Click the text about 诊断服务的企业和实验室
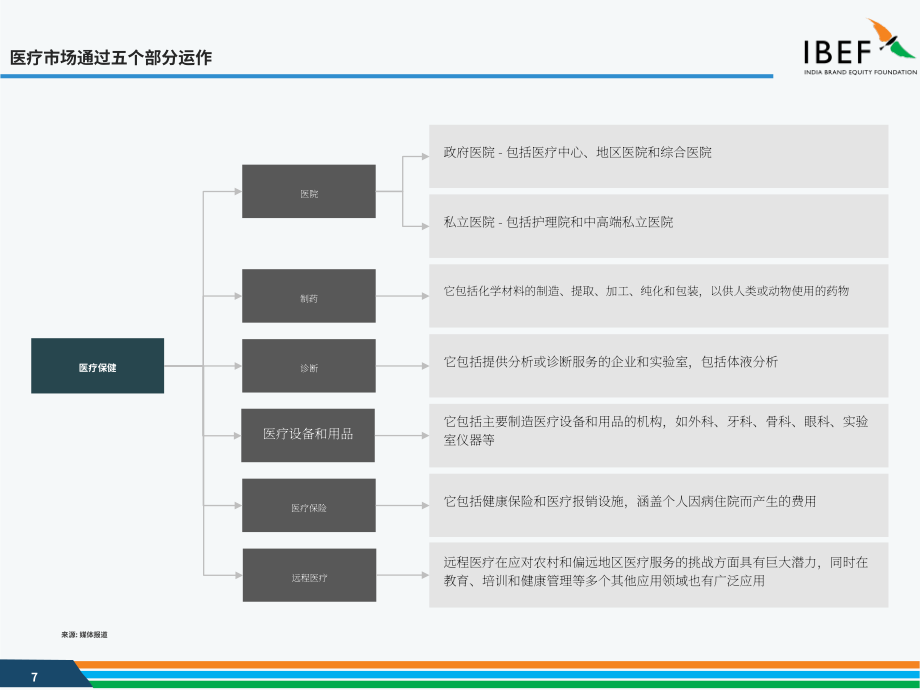Screen dimensions: 920x690 click(610, 362)
